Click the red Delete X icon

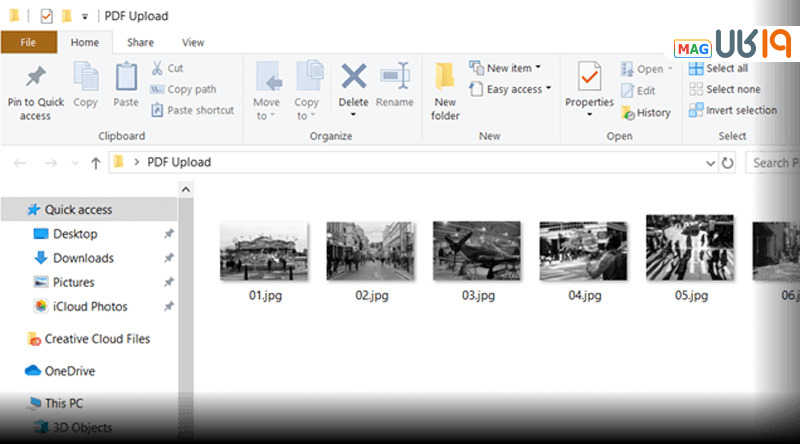pos(353,77)
